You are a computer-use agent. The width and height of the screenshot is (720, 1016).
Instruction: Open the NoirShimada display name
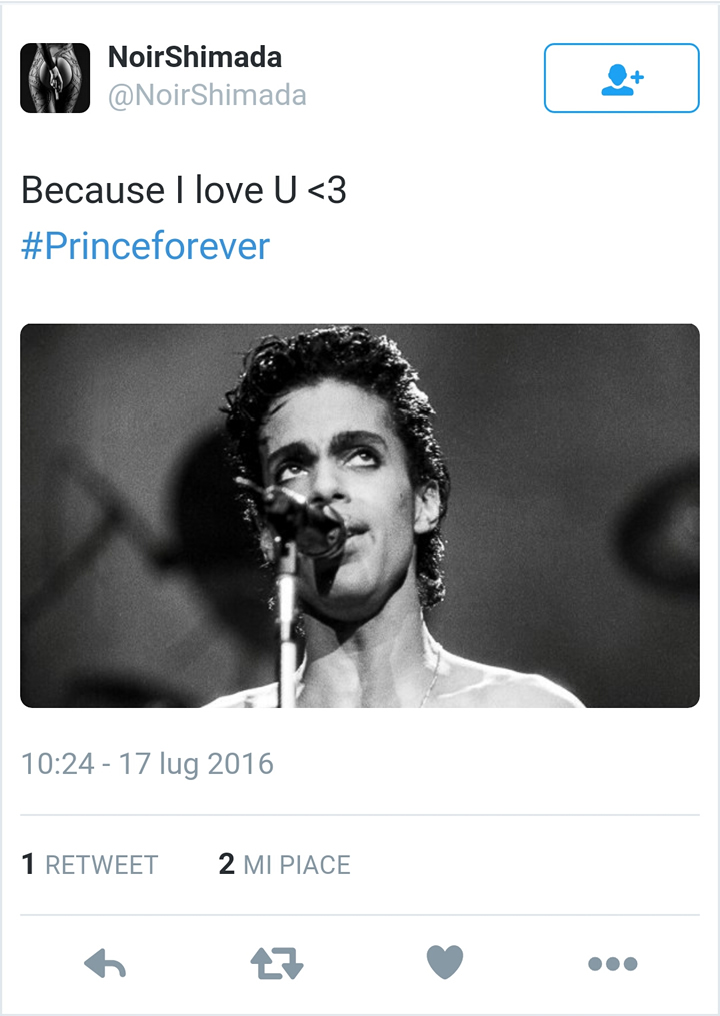(x=194, y=58)
